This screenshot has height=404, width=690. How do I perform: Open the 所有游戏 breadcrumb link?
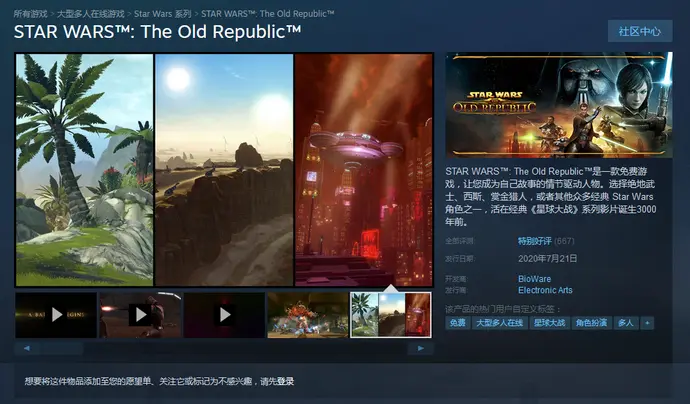[30, 14]
